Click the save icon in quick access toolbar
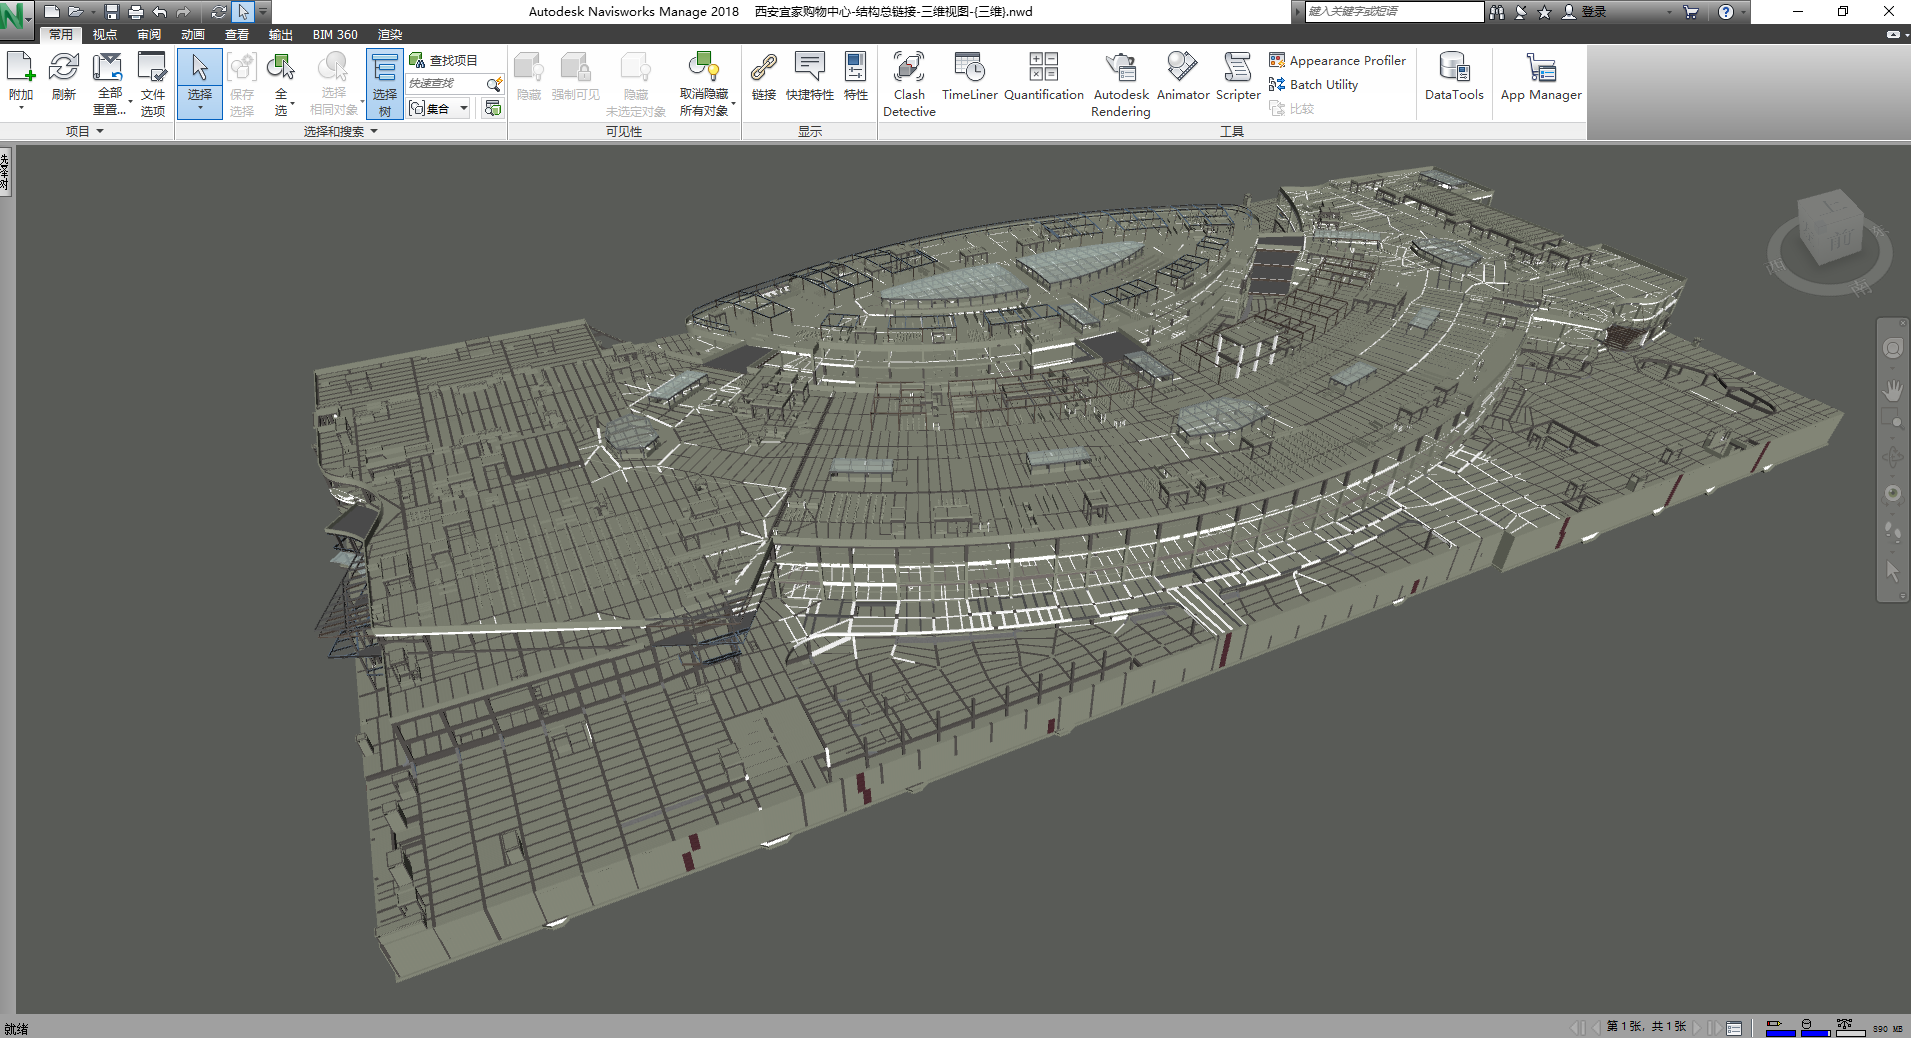The height and width of the screenshot is (1038, 1911). pos(112,12)
